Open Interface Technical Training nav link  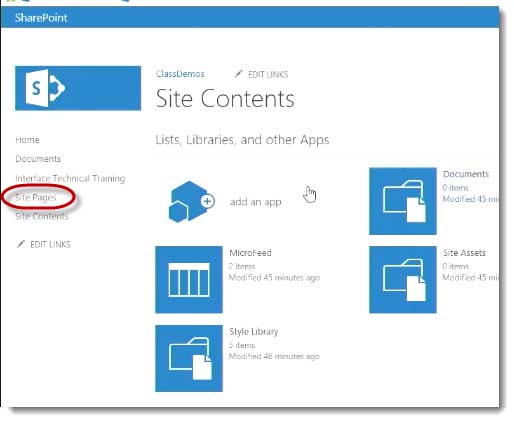70,178
